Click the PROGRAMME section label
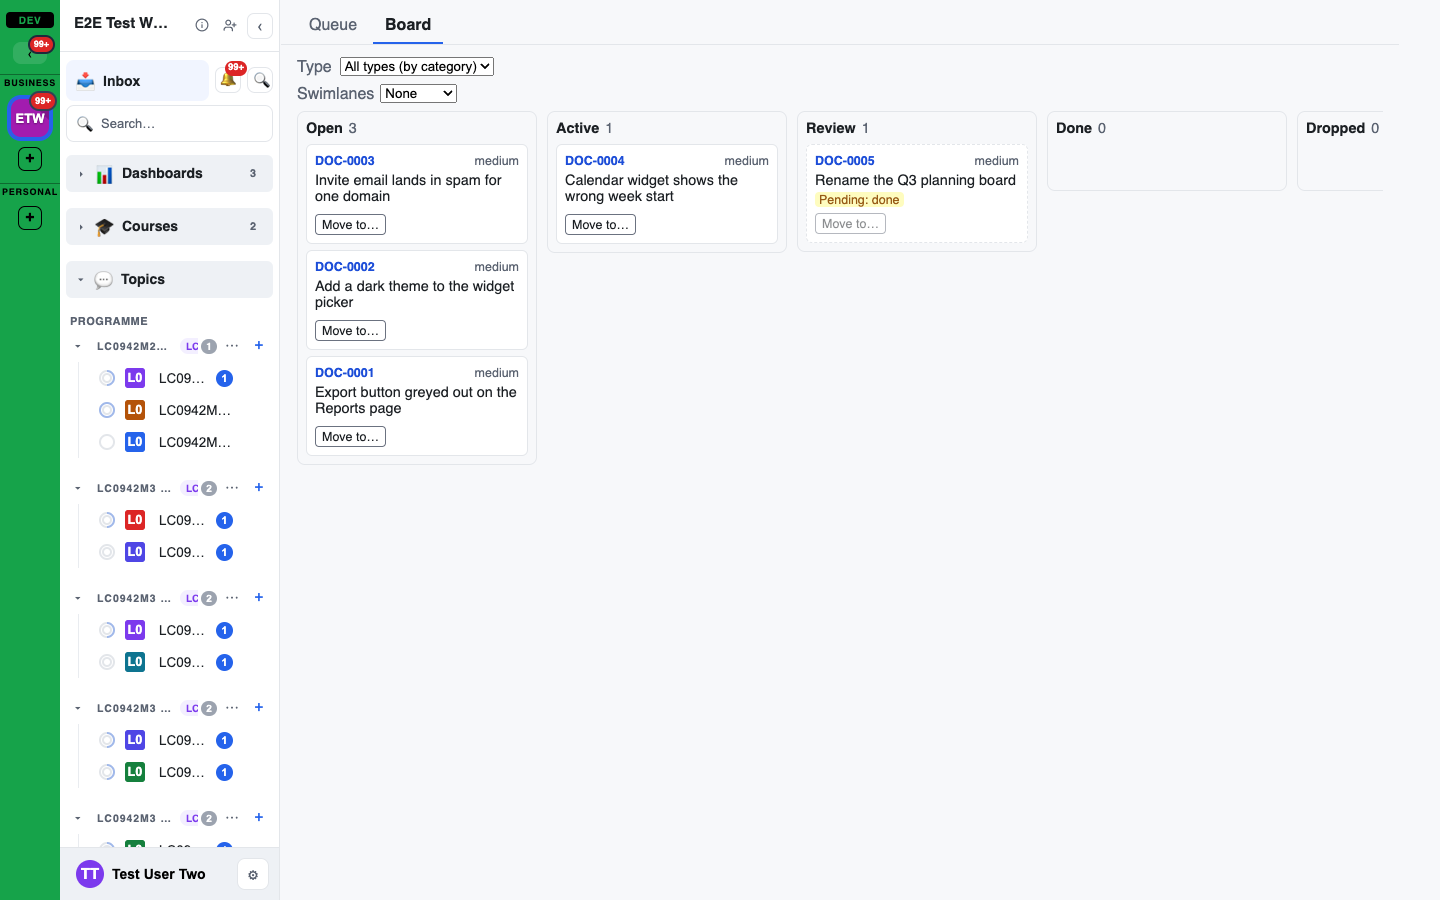Screen dimensions: 1440x900 tap(109, 321)
